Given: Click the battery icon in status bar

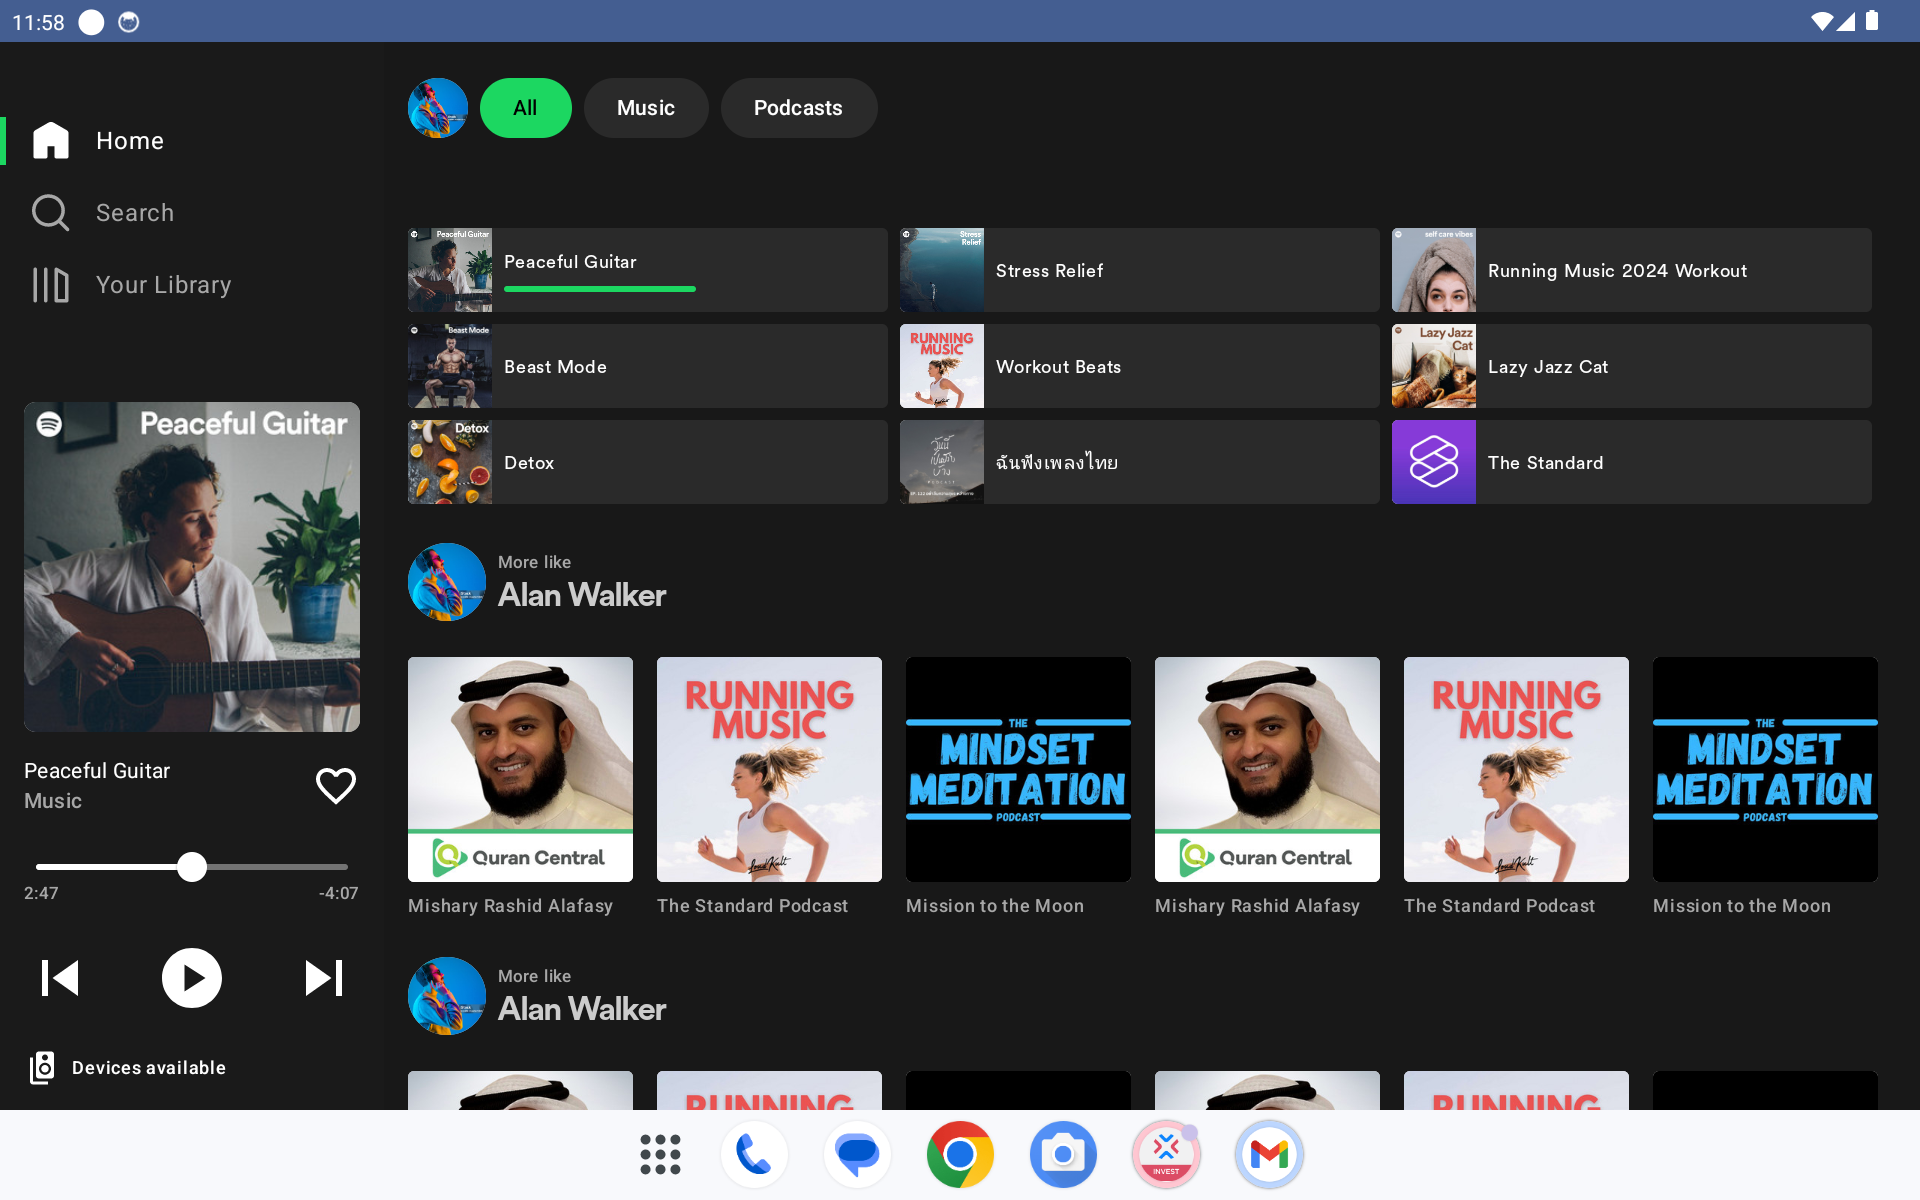Looking at the screenshot, I should [x=1872, y=21].
